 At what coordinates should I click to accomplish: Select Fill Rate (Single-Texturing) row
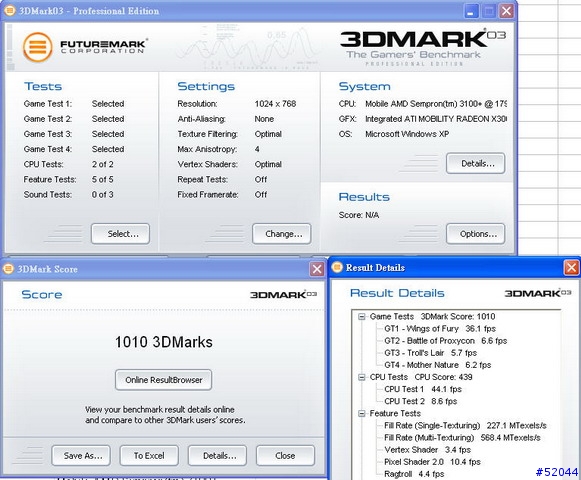tap(465, 426)
